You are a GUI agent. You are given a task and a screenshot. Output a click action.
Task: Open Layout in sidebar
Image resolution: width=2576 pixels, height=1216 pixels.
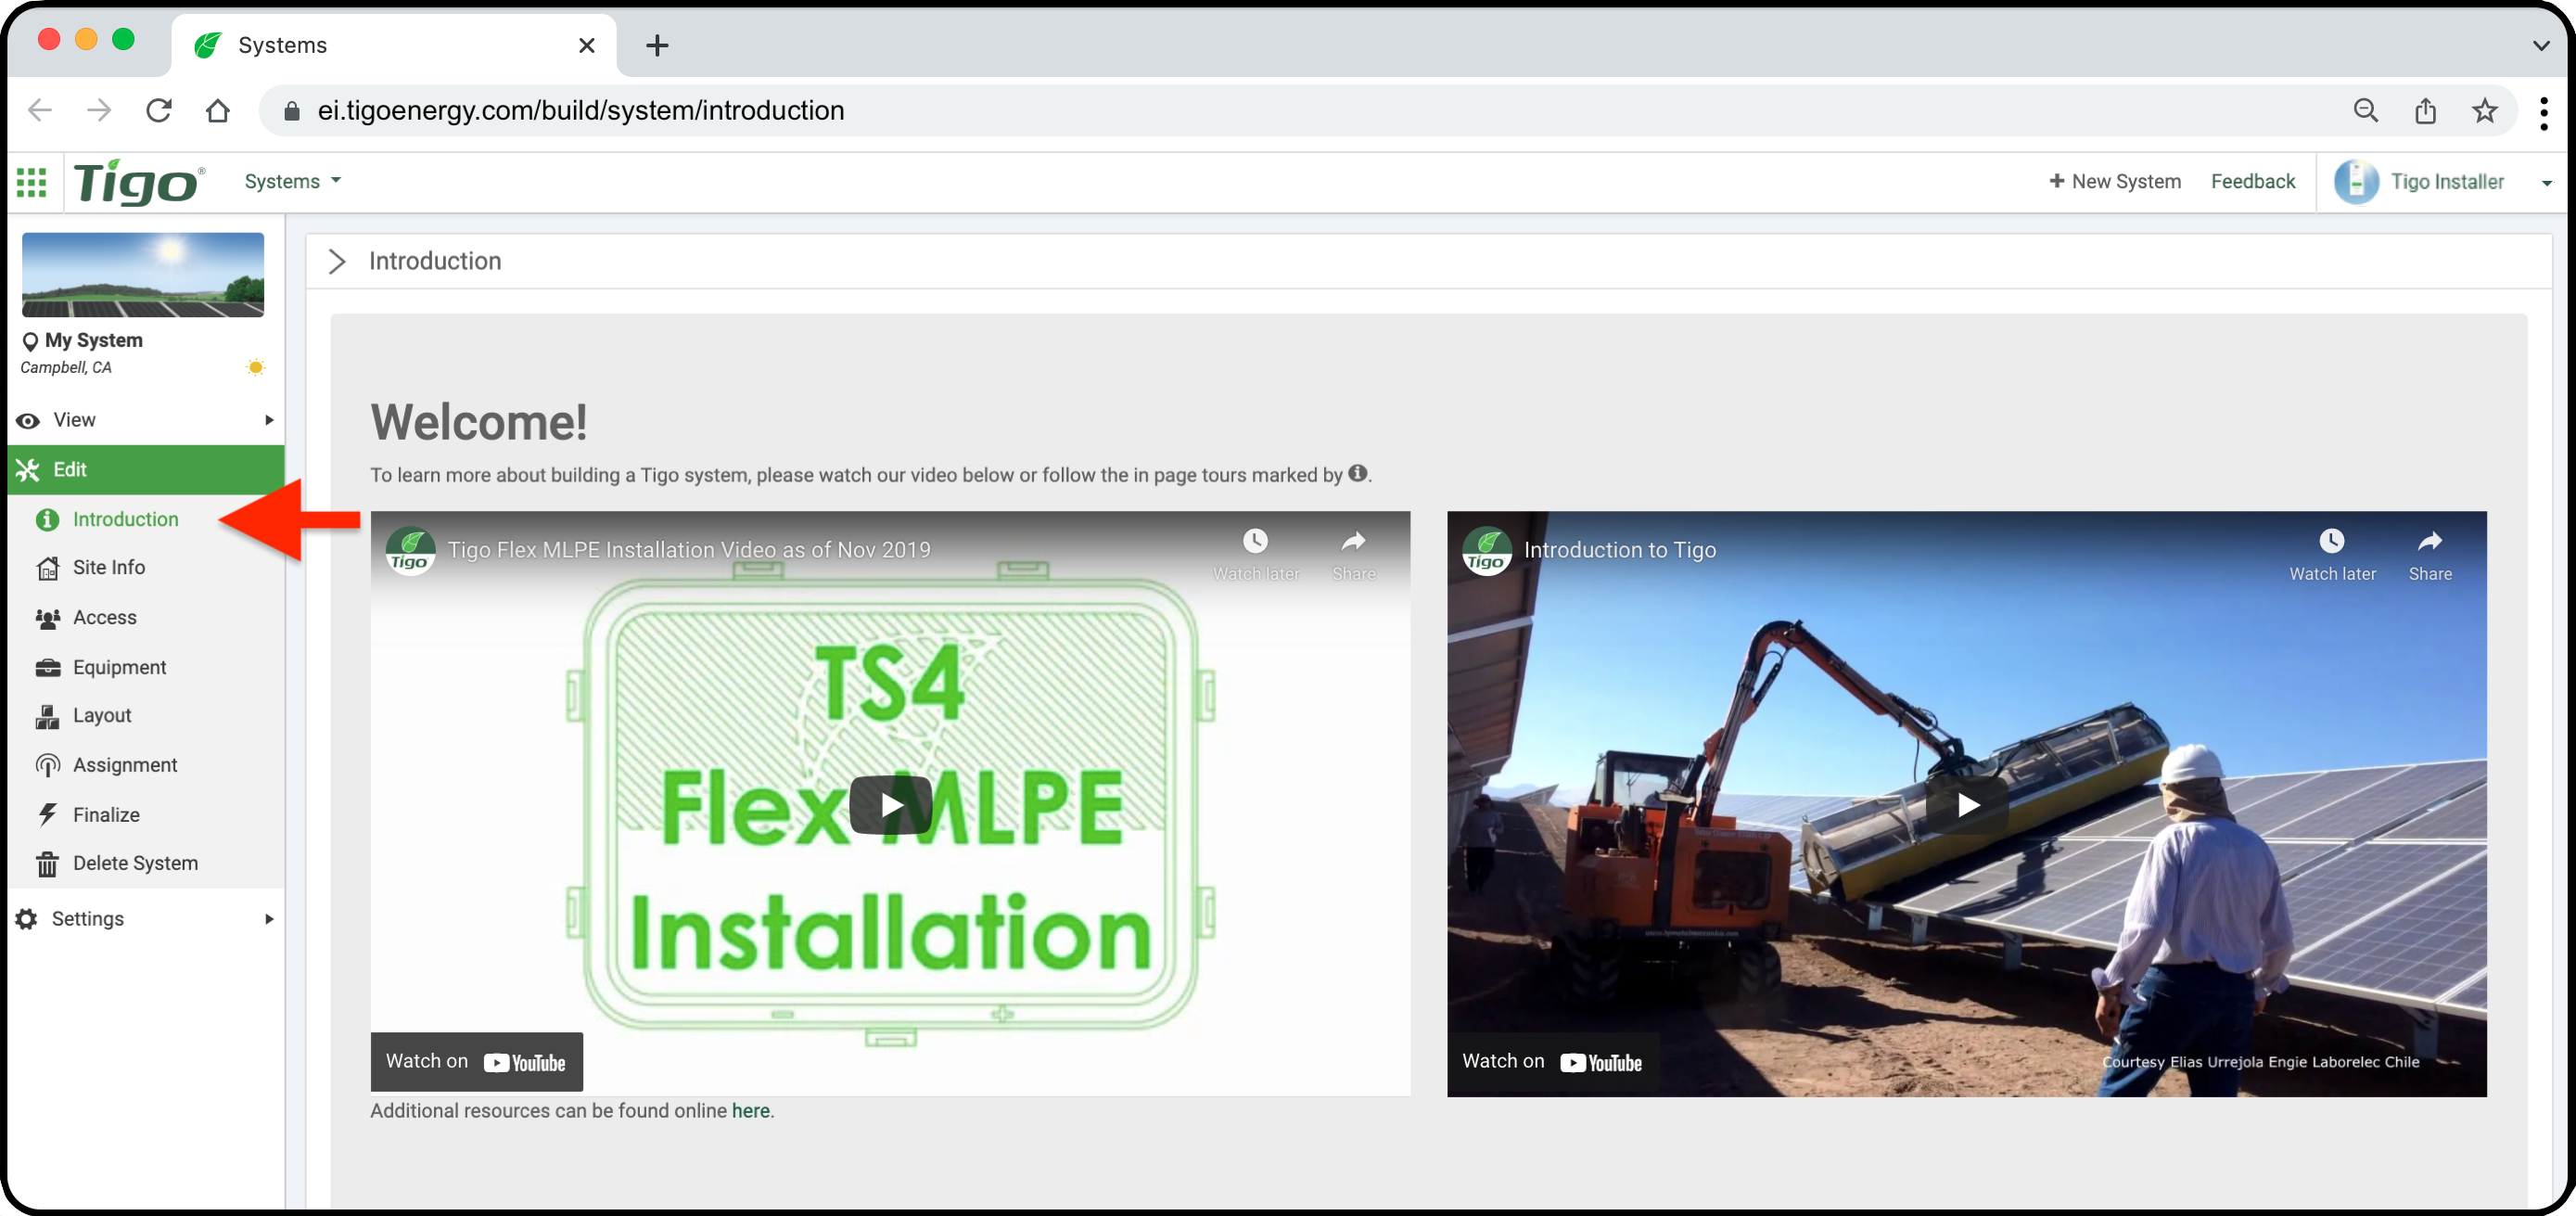tap(101, 715)
